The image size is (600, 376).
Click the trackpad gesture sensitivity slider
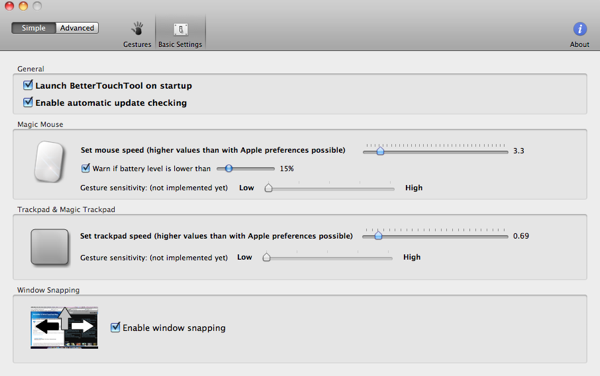(328, 257)
